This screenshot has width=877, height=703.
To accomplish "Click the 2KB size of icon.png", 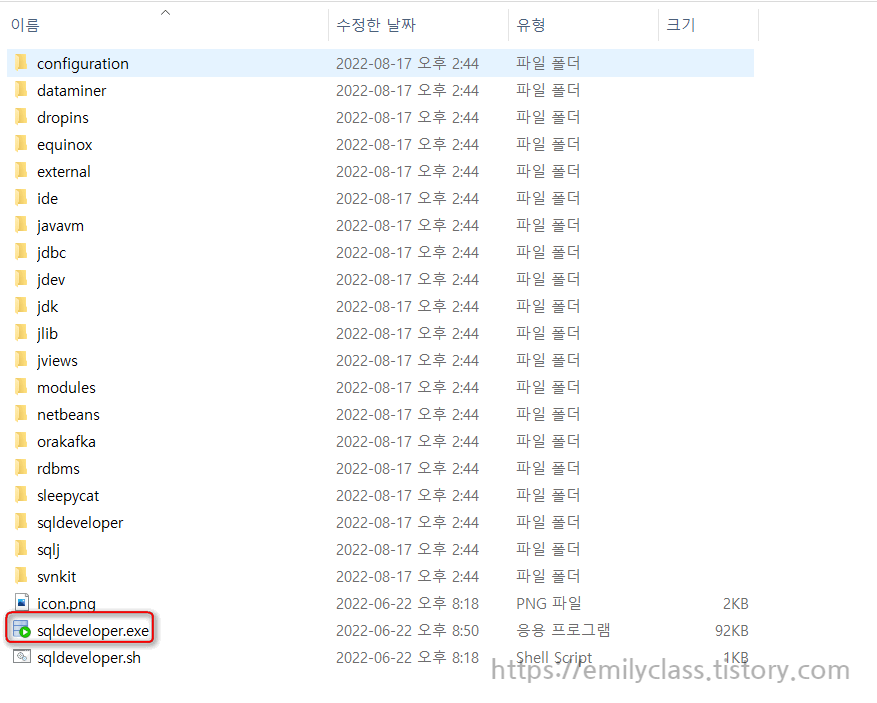I will (735, 604).
